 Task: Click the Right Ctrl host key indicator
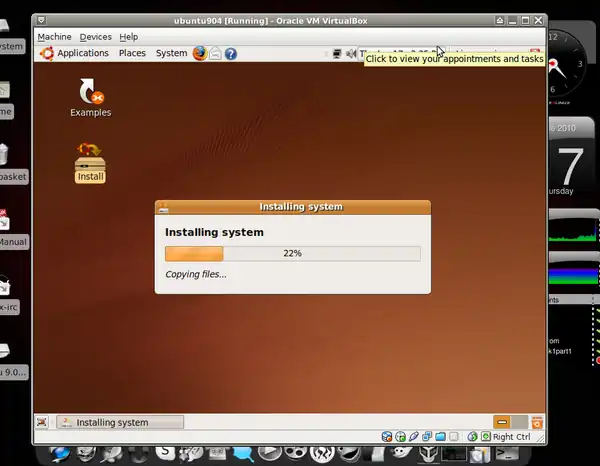[x=510, y=437]
